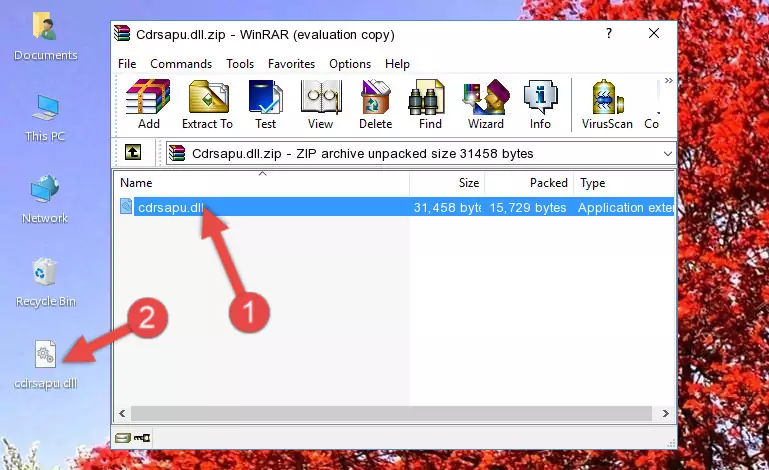Click the WinRAR title bar icon
The width and height of the screenshot is (769, 470).
[122, 34]
